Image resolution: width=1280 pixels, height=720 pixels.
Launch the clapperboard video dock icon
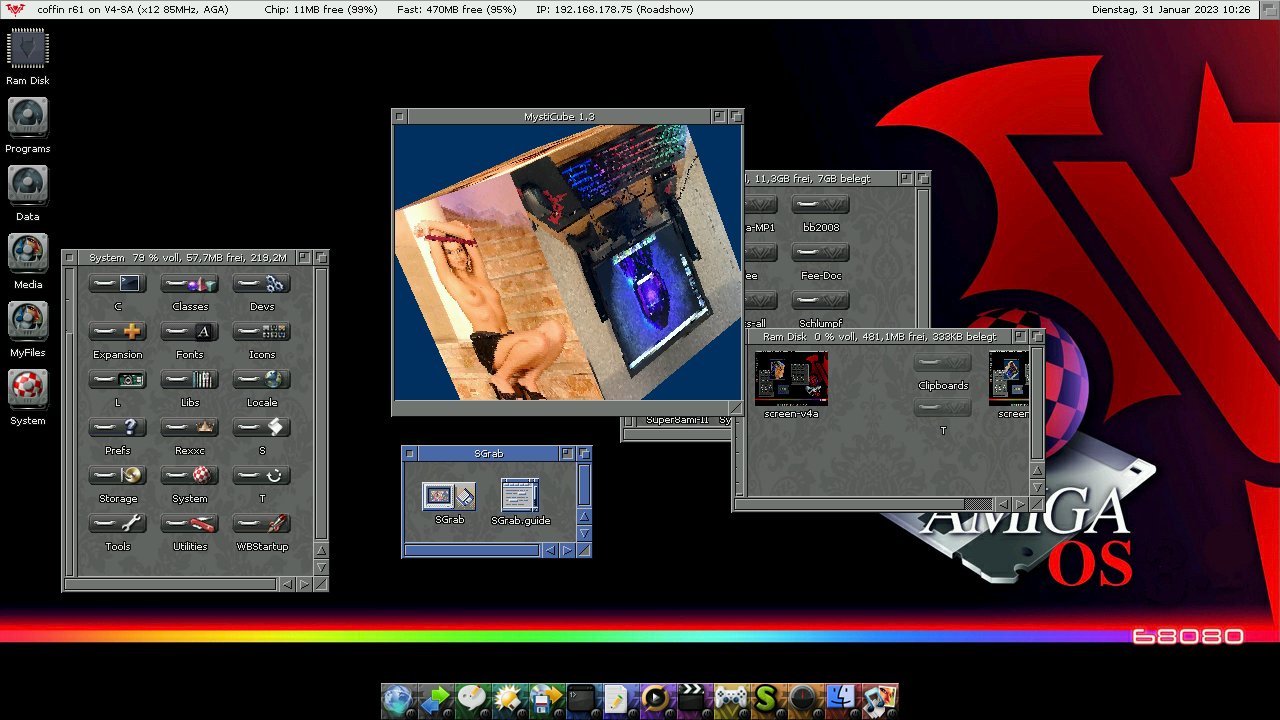[x=692, y=699]
